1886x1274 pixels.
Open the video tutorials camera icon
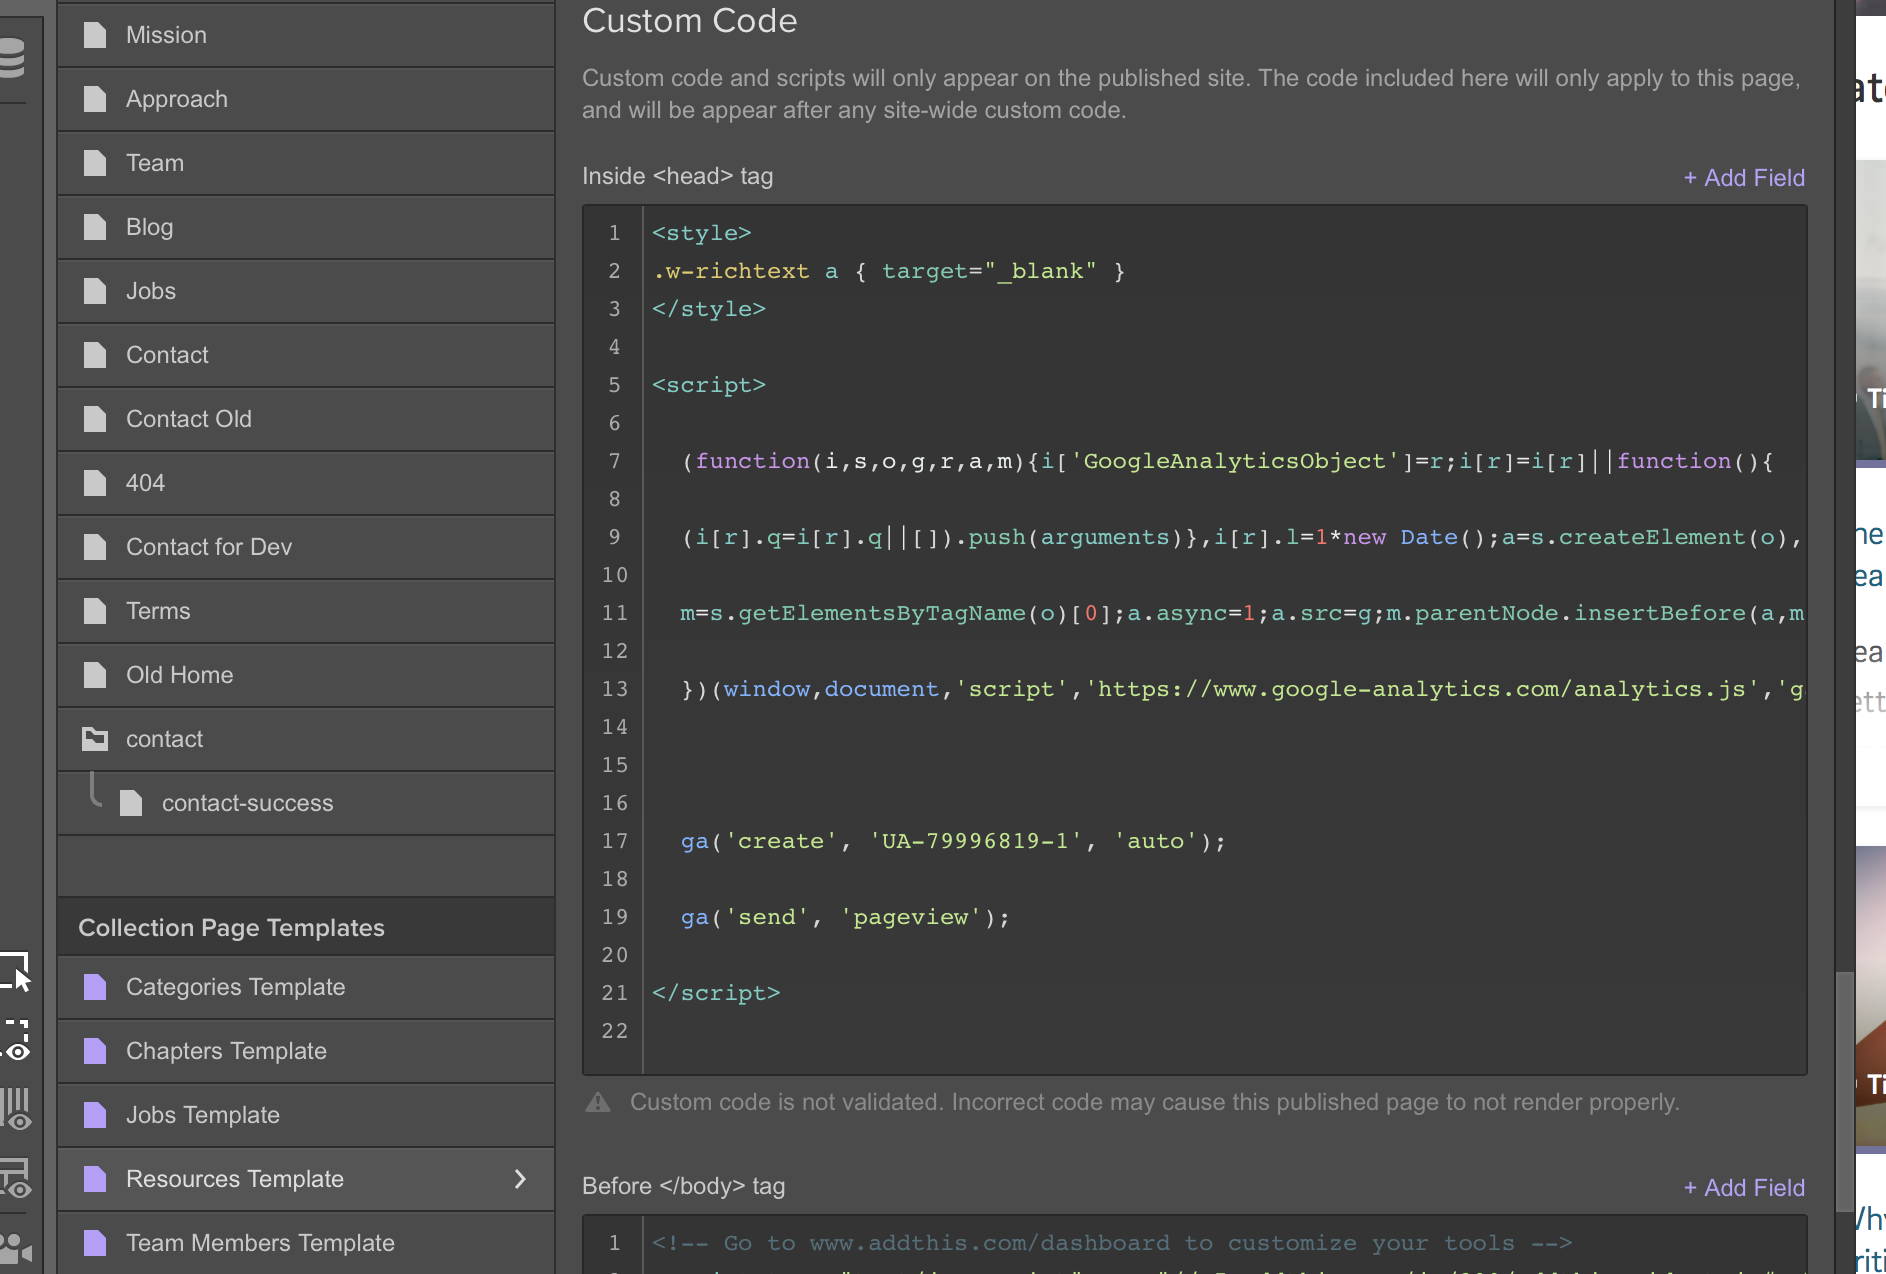click(x=17, y=1247)
